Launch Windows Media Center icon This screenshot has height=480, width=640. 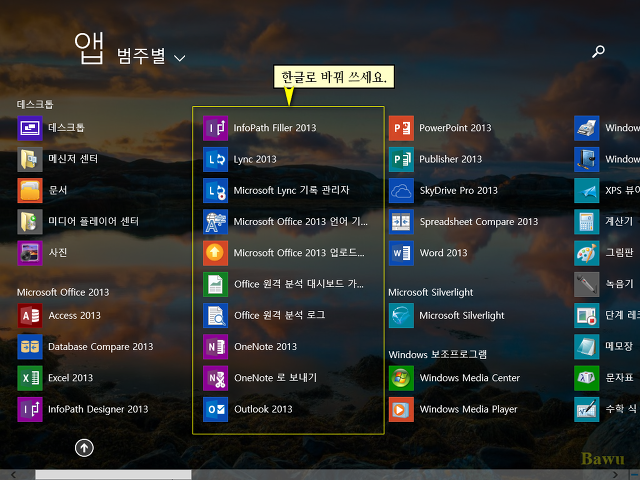click(x=401, y=378)
